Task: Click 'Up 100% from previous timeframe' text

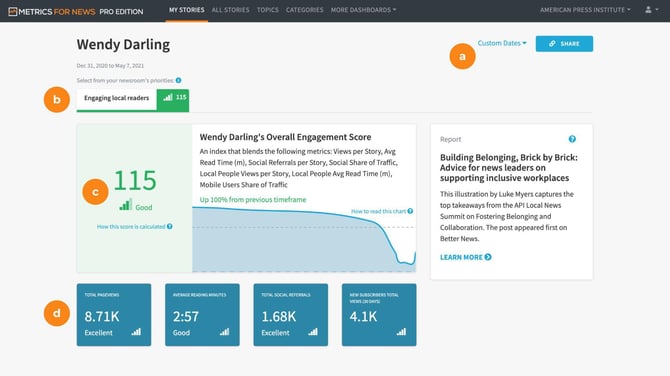Action: 253,200
